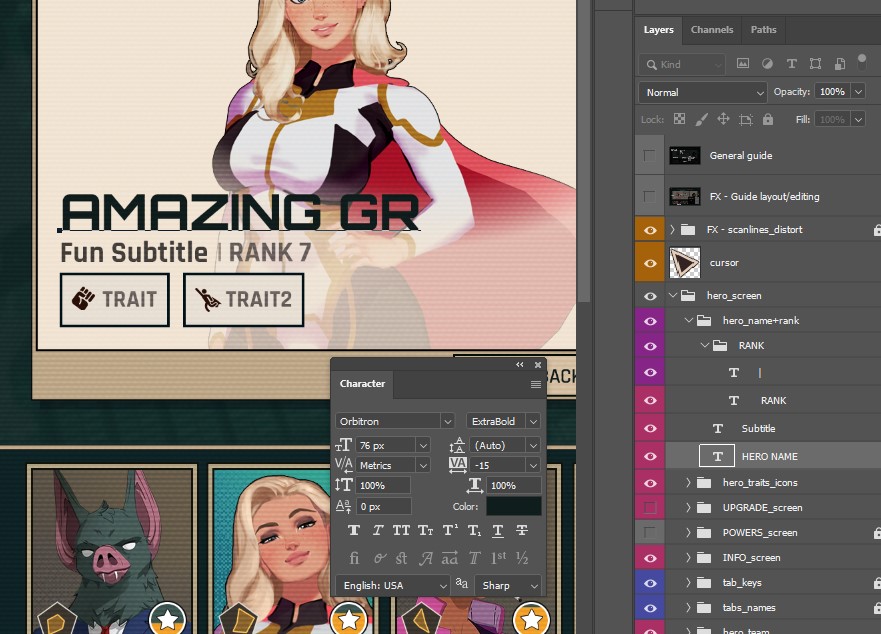
Task: Show the POWERS_screen group
Action: 649,532
